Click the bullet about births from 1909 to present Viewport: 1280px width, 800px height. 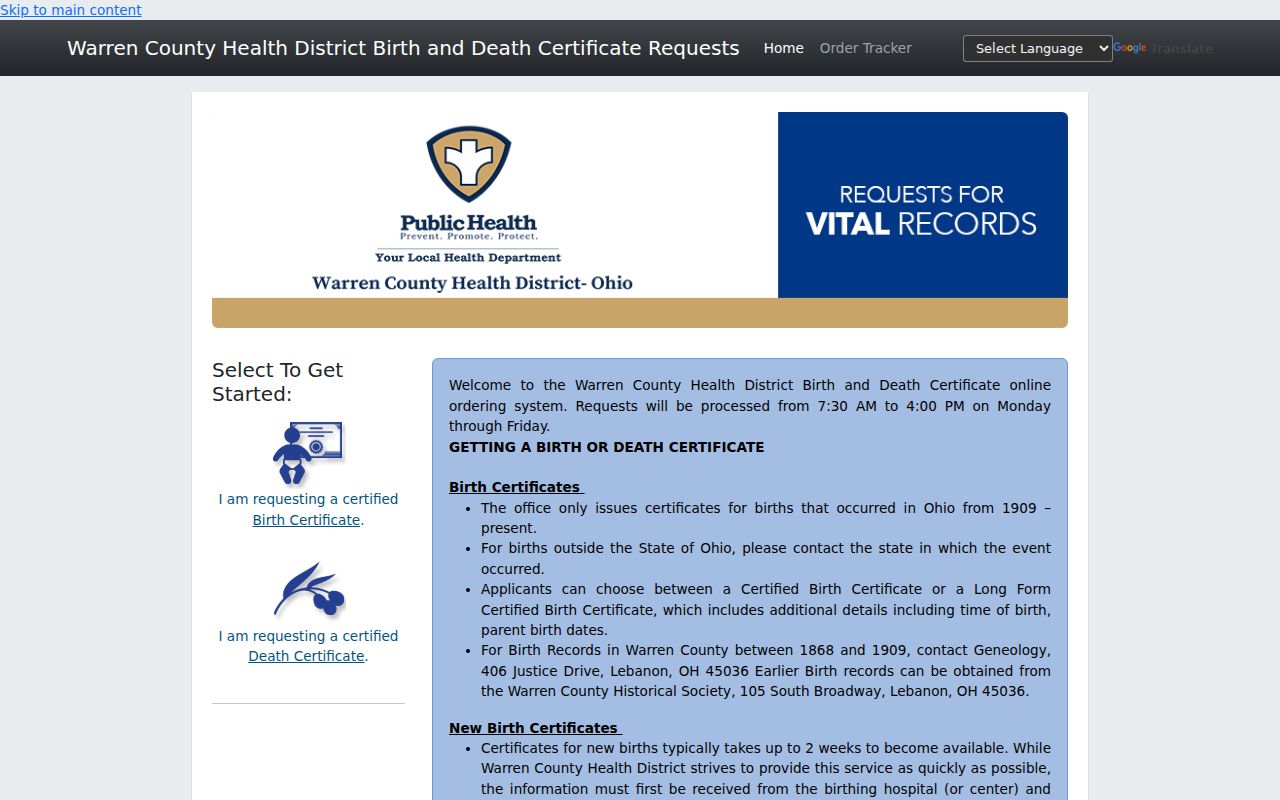tap(766, 518)
